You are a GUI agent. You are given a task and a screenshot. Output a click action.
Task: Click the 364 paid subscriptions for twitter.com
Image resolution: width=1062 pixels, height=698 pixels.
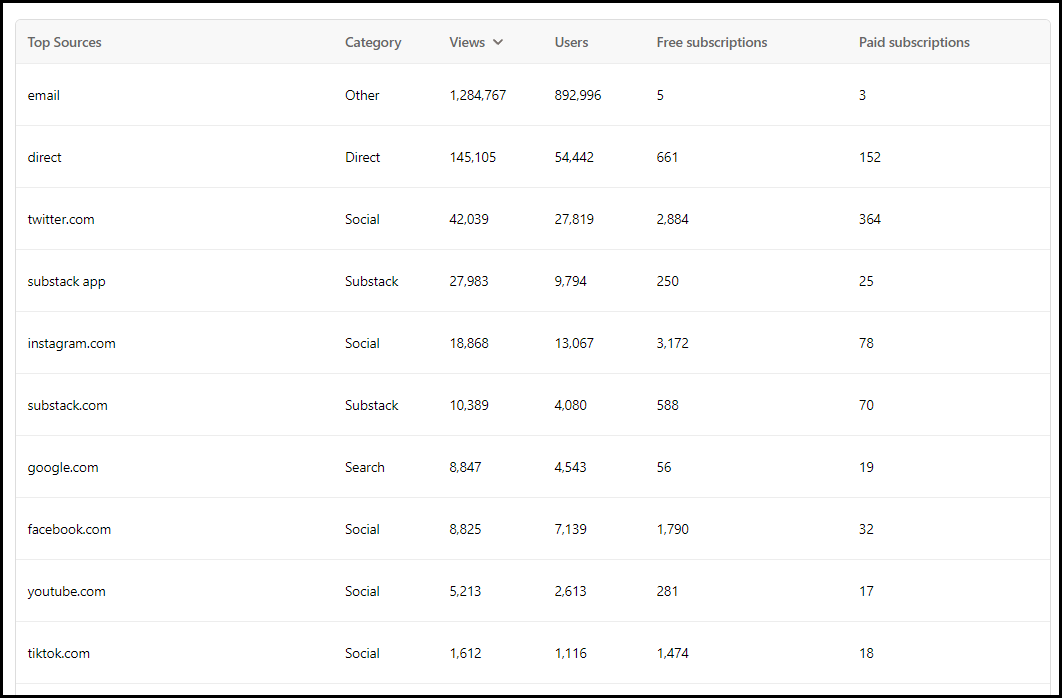(x=870, y=219)
